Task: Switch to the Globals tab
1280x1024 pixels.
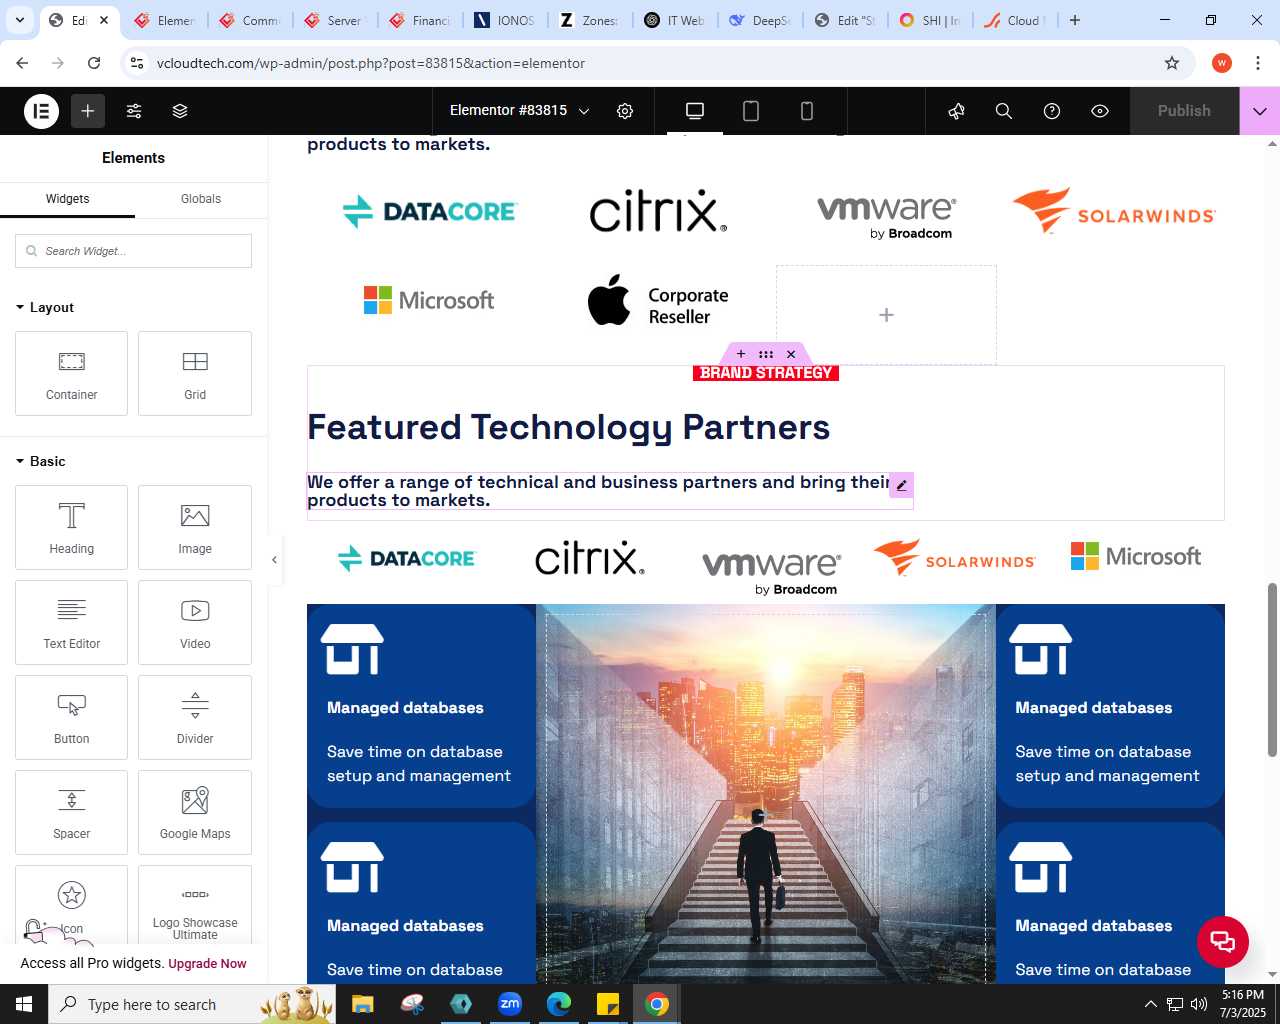Action: pyautogui.click(x=201, y=199)
